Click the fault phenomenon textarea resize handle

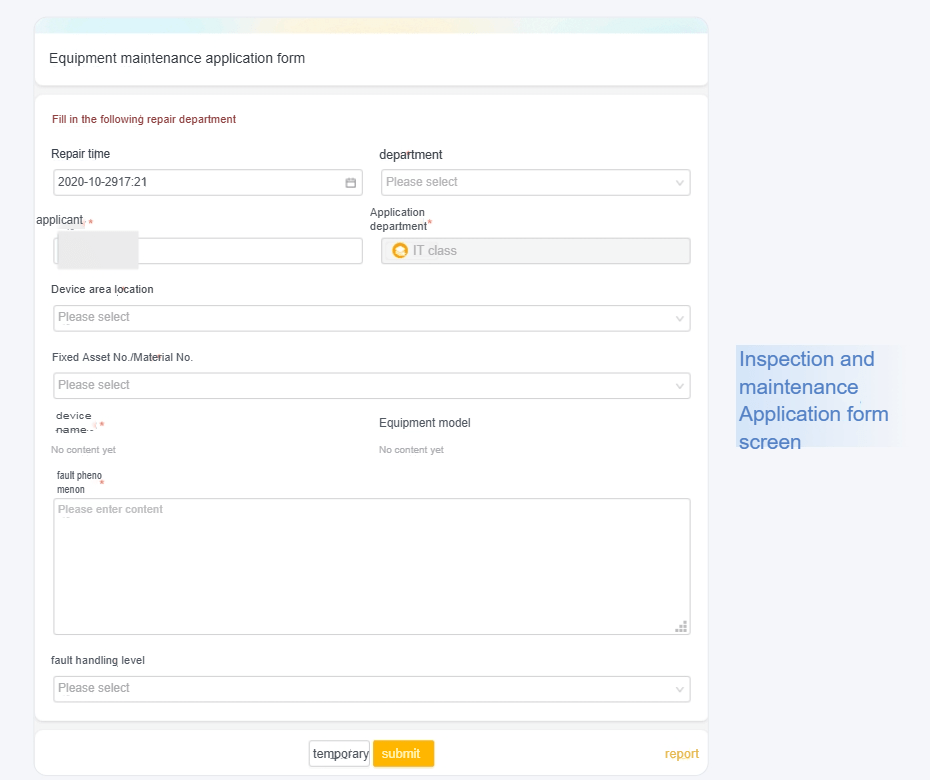(x=681, y=626)
